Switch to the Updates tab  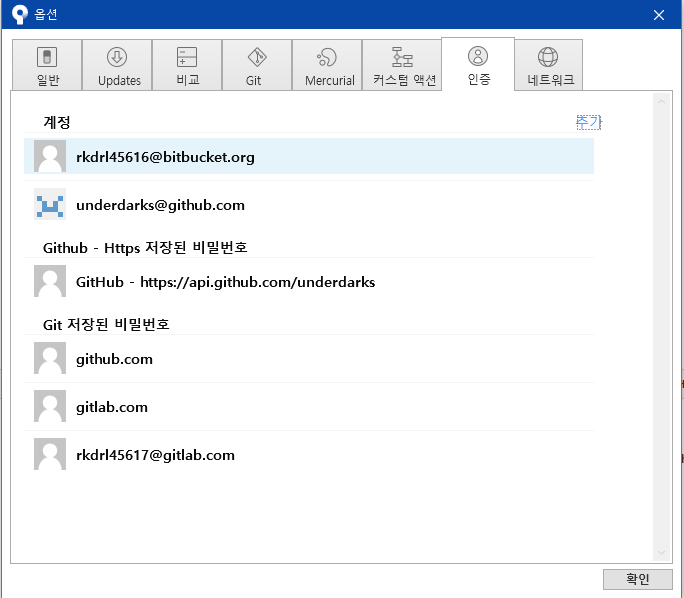point(117,65)
